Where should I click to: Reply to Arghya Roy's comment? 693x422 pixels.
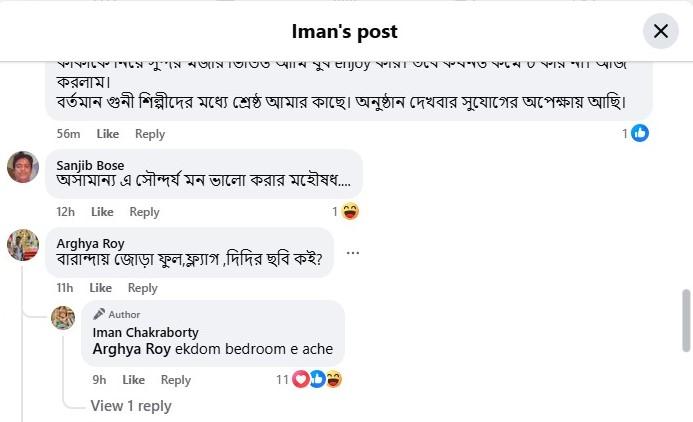click(x=142, y=288)
